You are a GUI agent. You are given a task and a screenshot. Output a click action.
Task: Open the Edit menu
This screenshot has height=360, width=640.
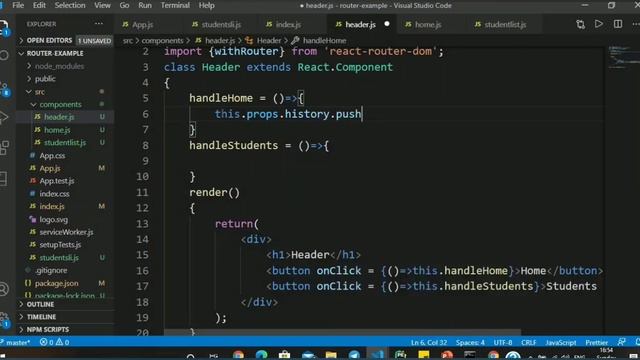(39, 5)
